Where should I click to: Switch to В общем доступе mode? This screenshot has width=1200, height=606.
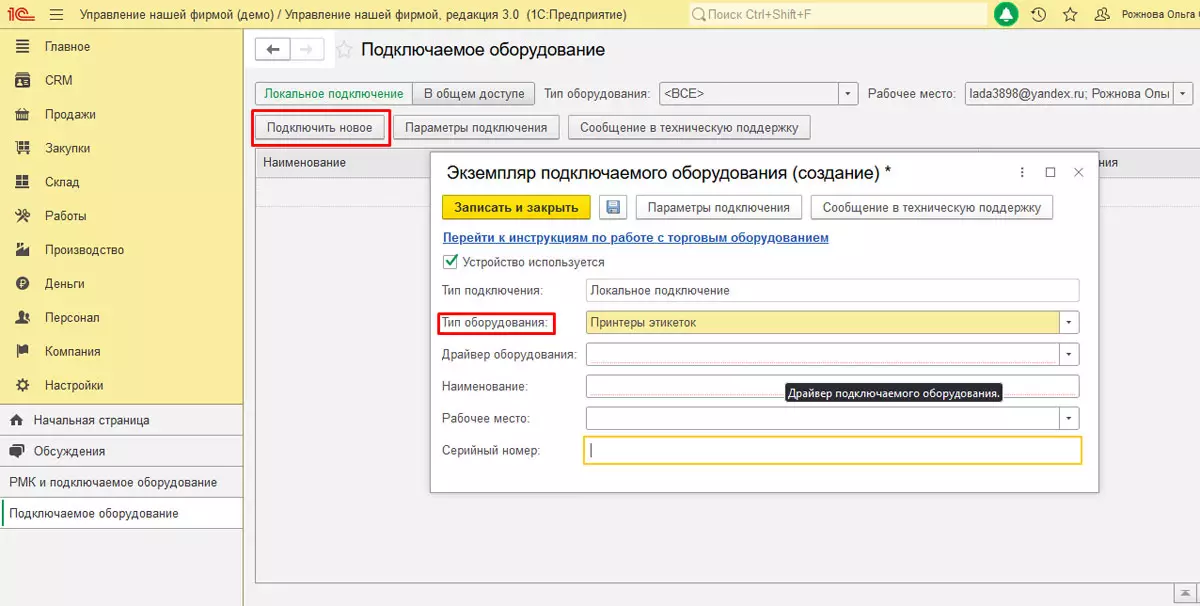point(474,94)
